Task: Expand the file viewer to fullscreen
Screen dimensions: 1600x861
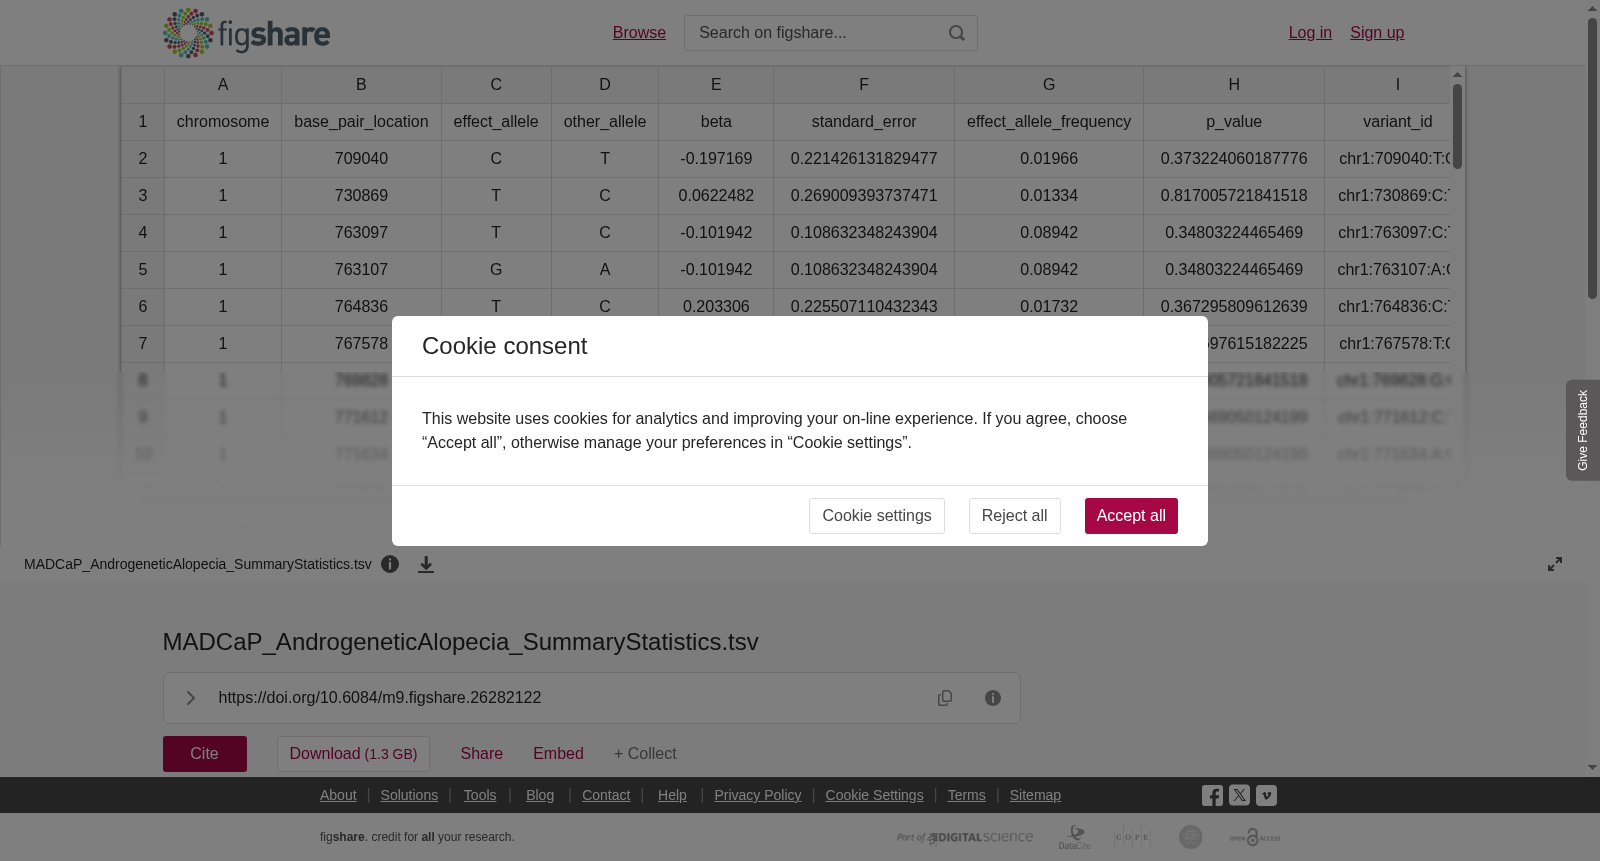Action: 1555,564
